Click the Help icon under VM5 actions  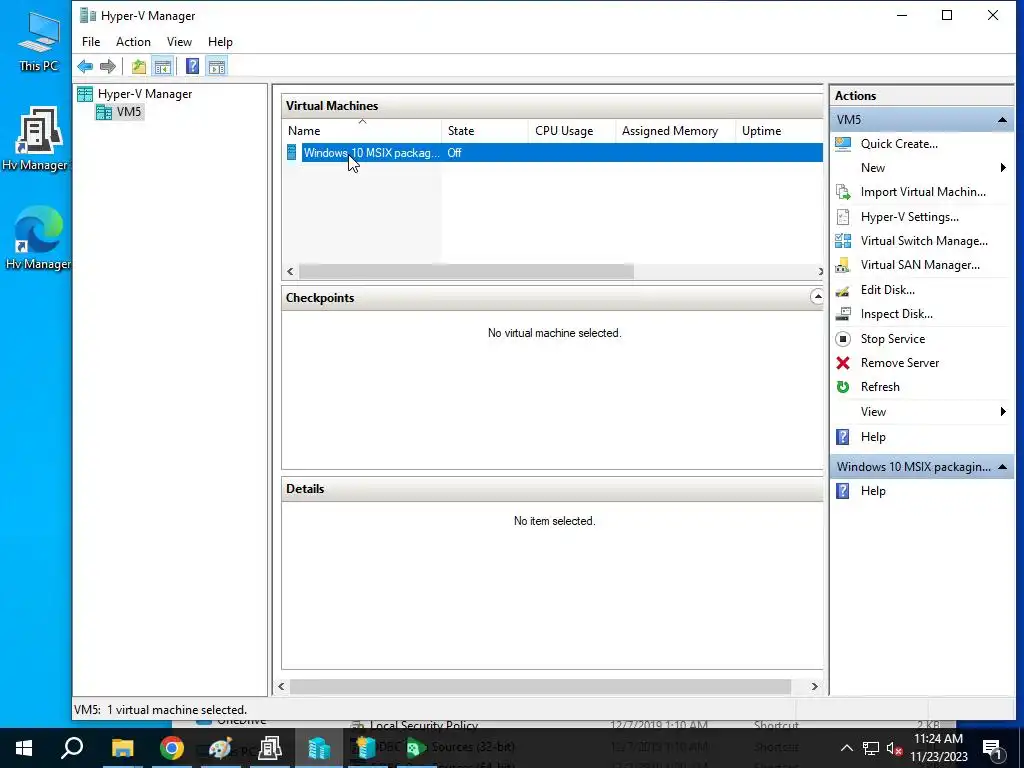[x=842, y=437]
